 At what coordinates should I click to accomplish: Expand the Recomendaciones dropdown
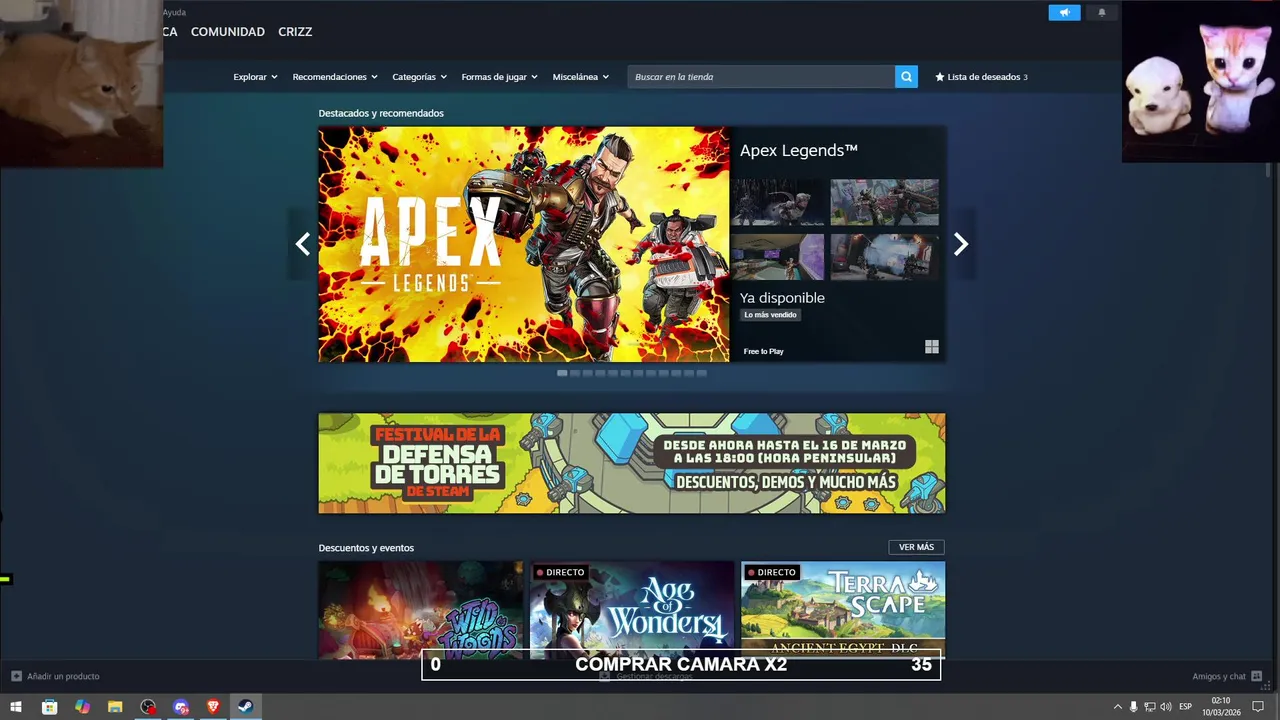click(x=335, y=77)
